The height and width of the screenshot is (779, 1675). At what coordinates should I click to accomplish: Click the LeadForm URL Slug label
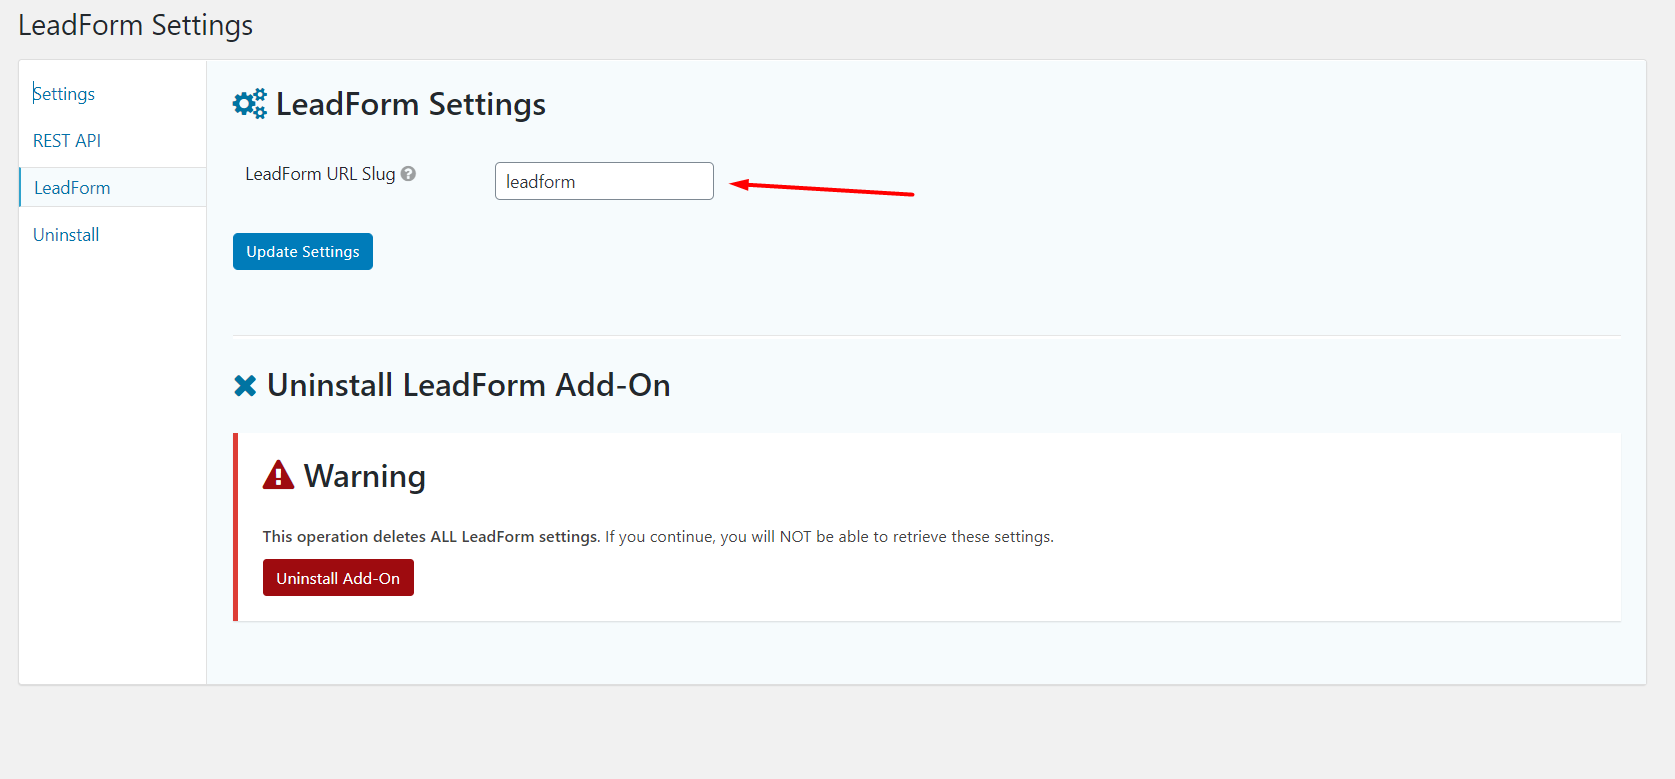pyautogui.click(x=320, y=174)
